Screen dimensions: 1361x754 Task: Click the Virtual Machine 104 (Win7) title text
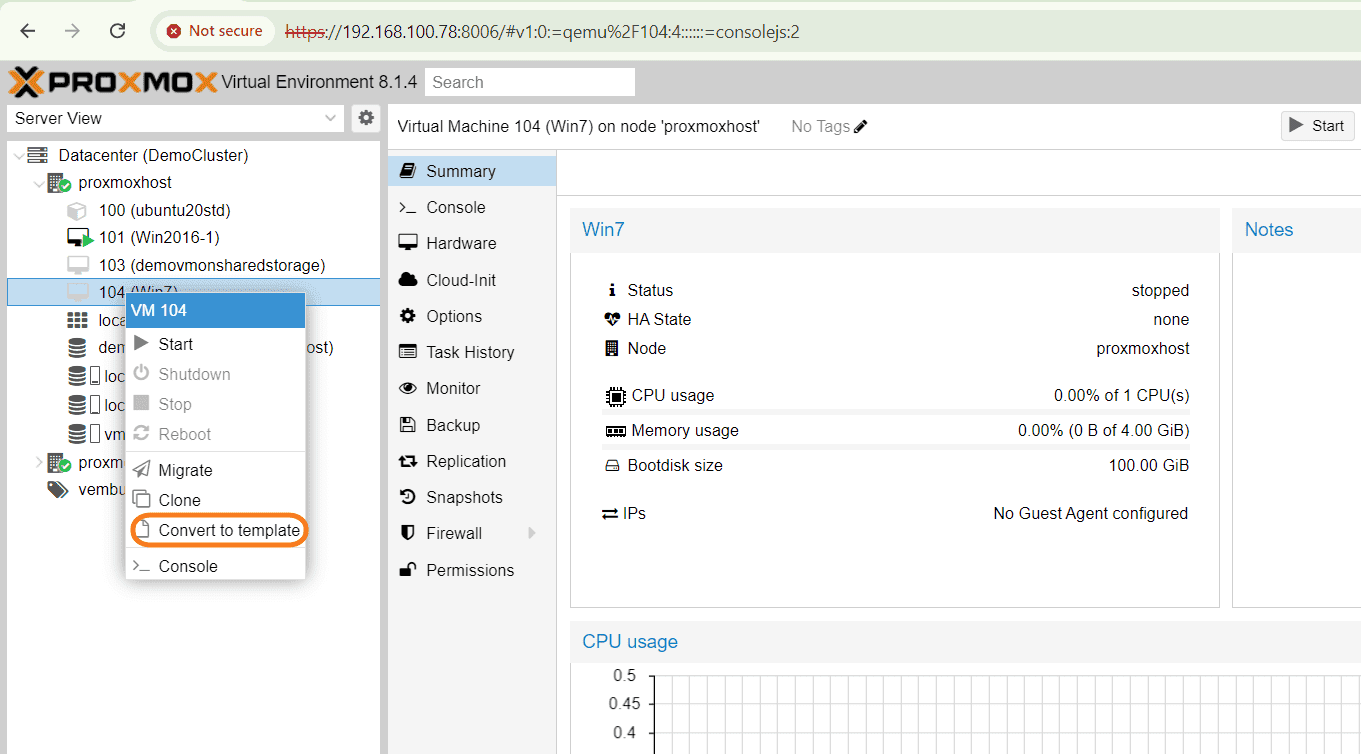click(x=579, y=126)
